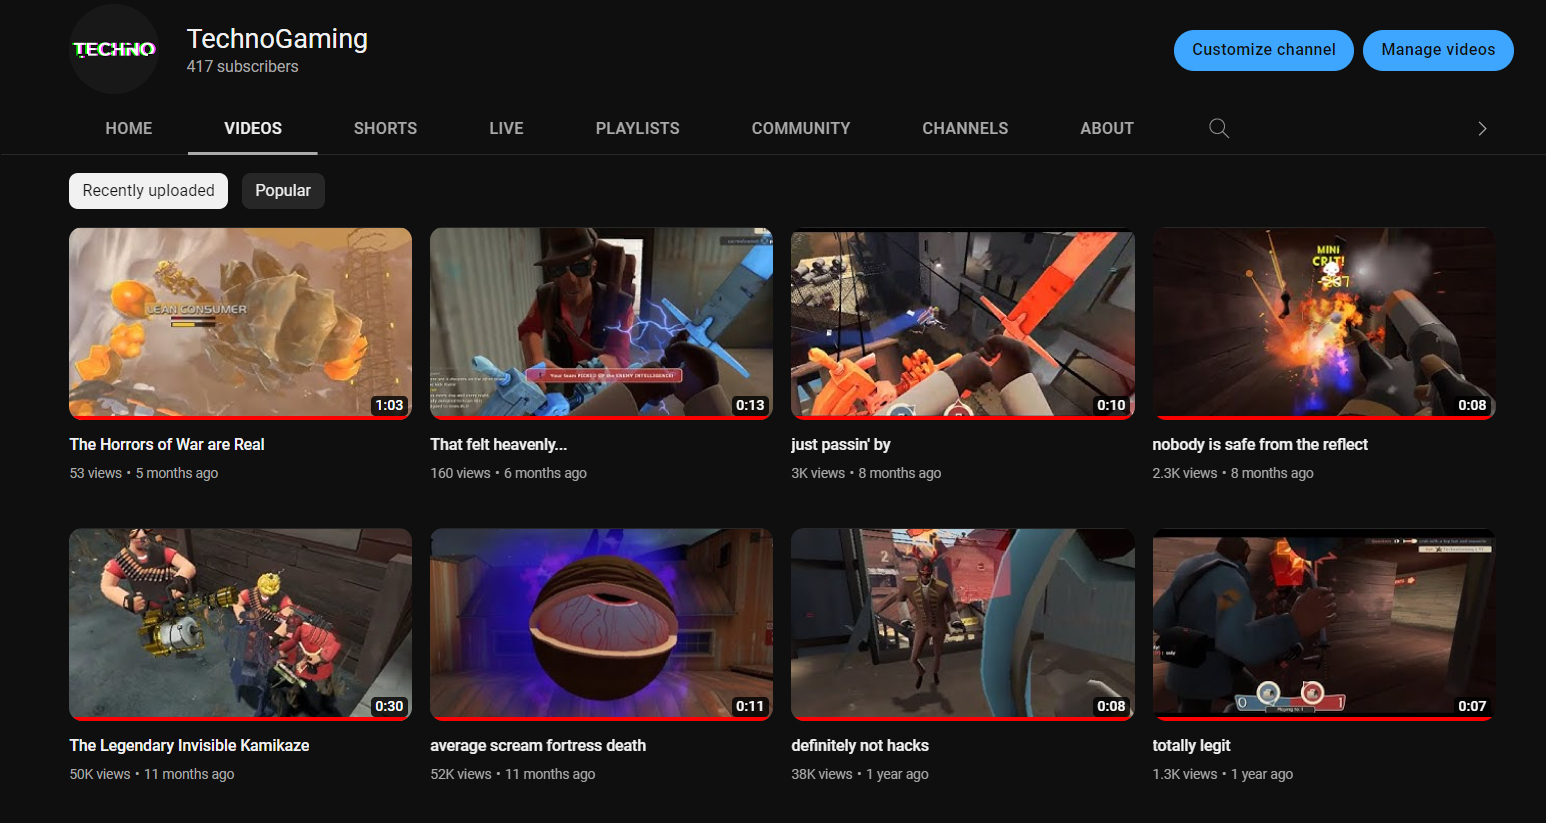
Task: Click the nobody is safe from the reflect title
Action: [1260, 445]
